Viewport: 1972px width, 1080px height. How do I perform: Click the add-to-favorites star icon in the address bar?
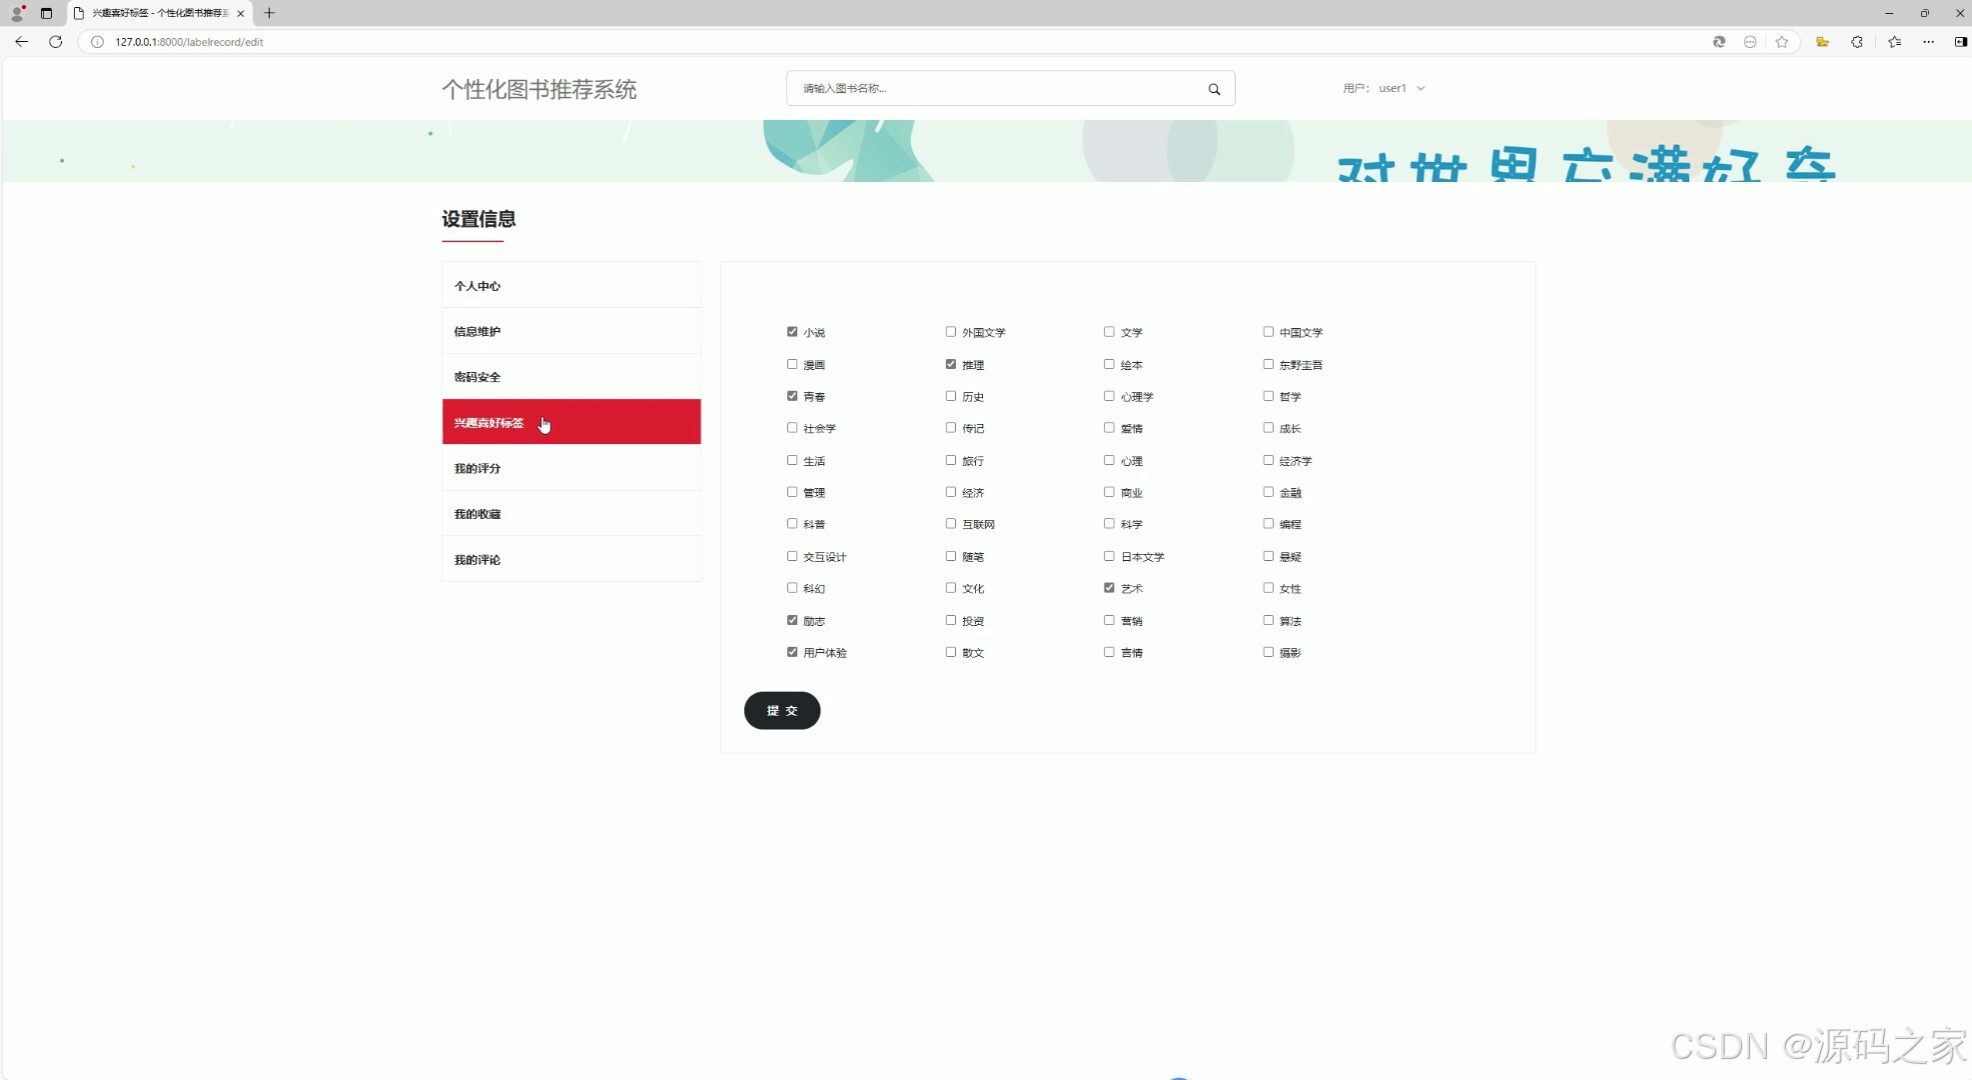point(1783,42)
